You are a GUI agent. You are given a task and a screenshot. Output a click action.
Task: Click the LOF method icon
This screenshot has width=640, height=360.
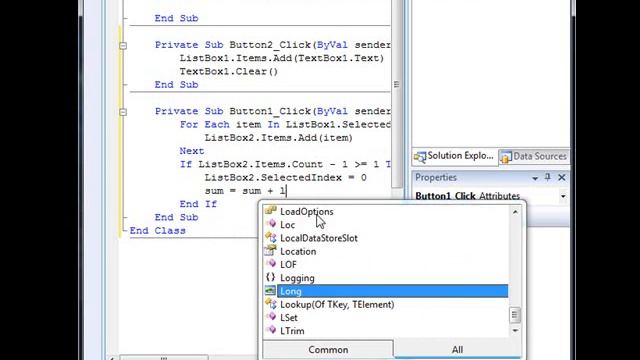[271, 264]
